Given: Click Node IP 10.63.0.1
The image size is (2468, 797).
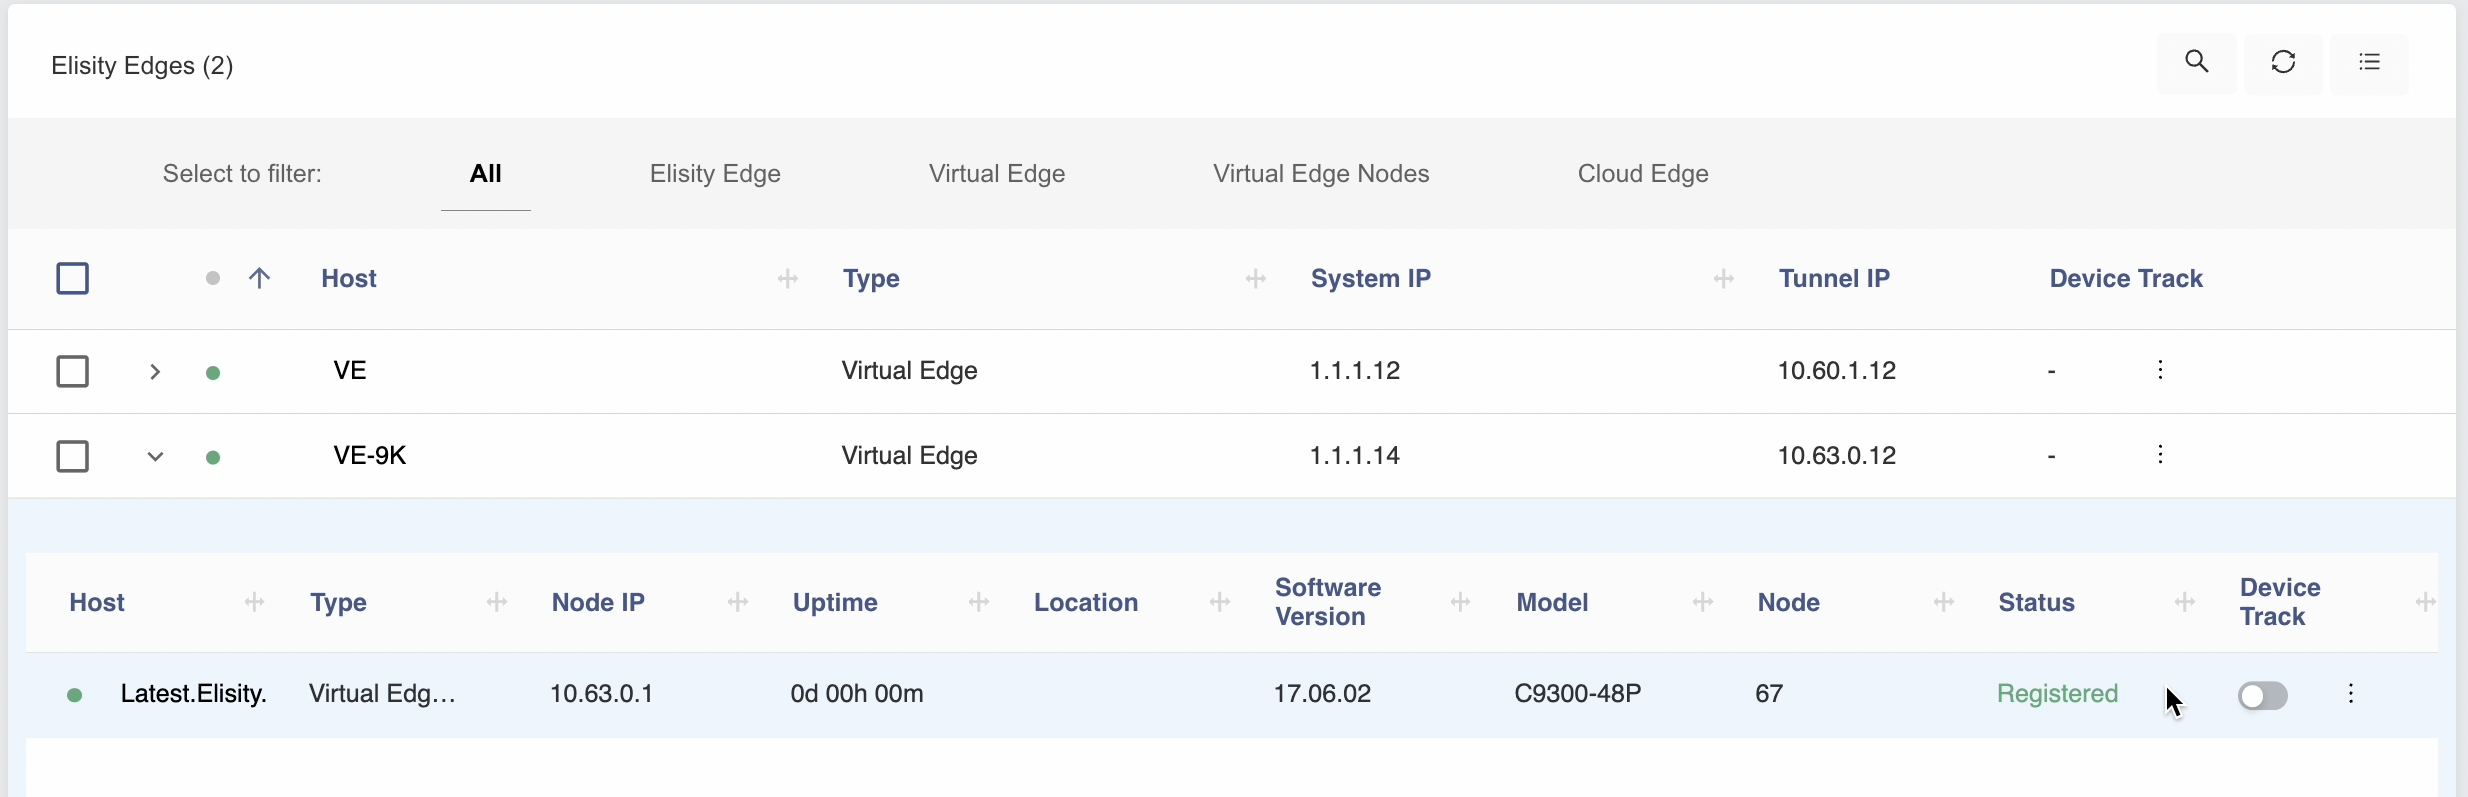Looking at the screenshot, I should [601, 693].
